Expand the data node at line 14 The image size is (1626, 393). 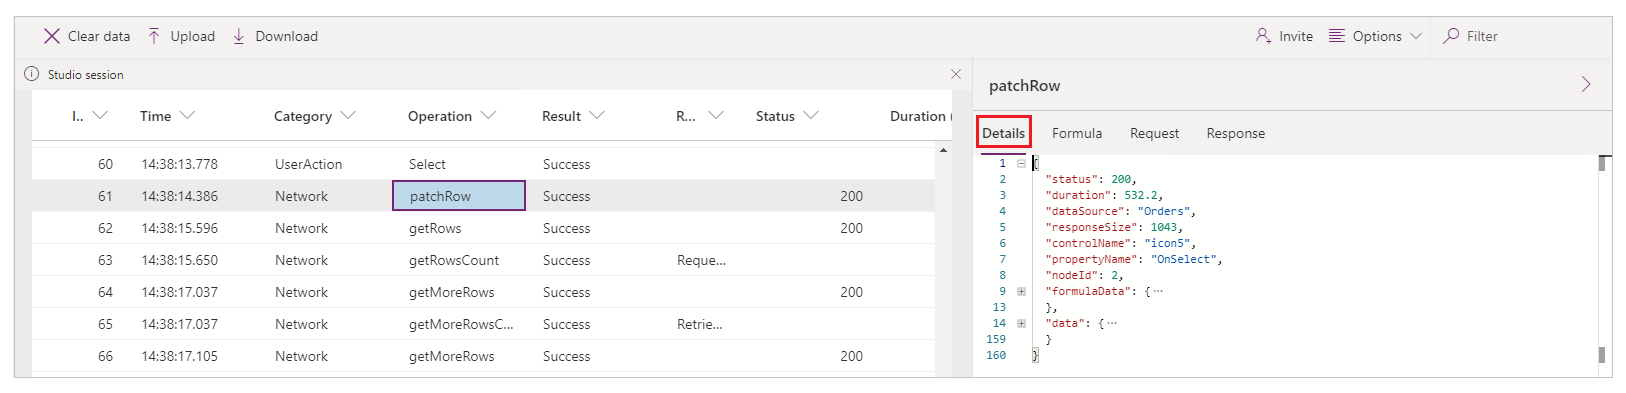[1021, 323]
